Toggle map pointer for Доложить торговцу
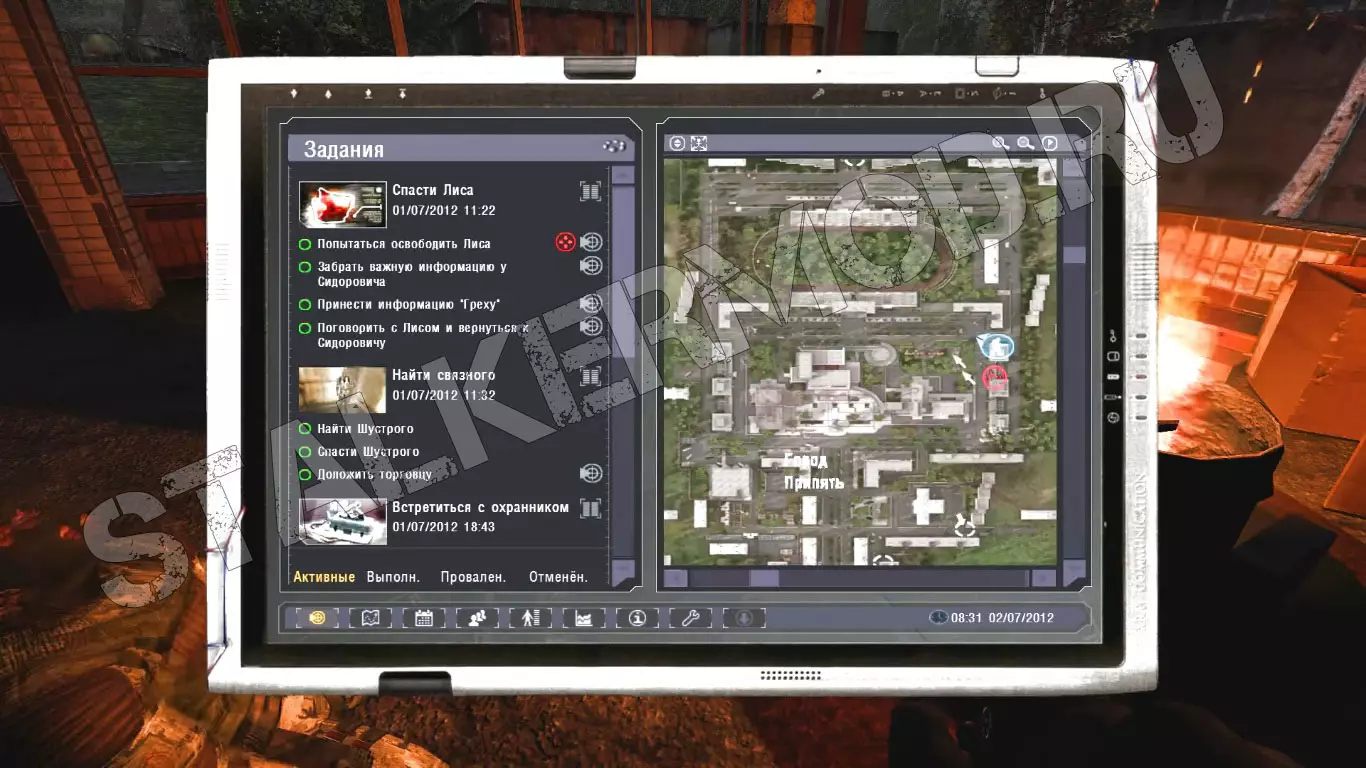This screenshot has width=1366, height=768. pos(591,473)
